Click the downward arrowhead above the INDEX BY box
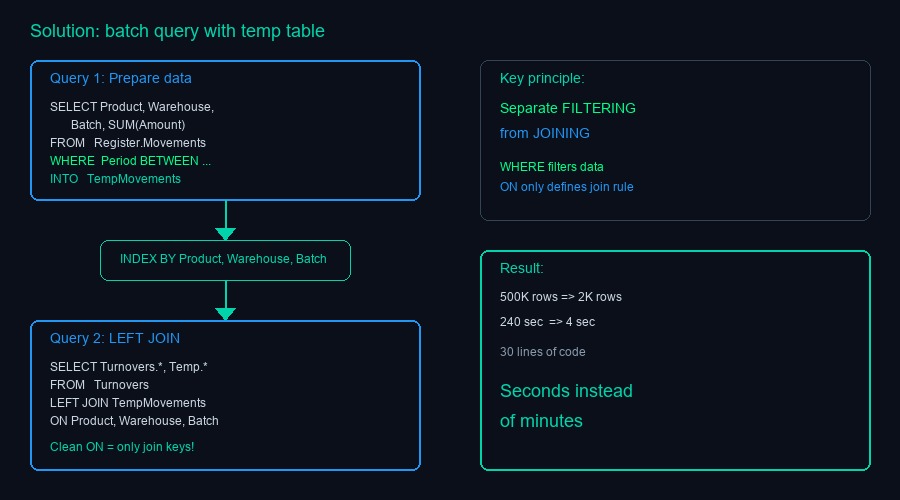 (225, 234)
